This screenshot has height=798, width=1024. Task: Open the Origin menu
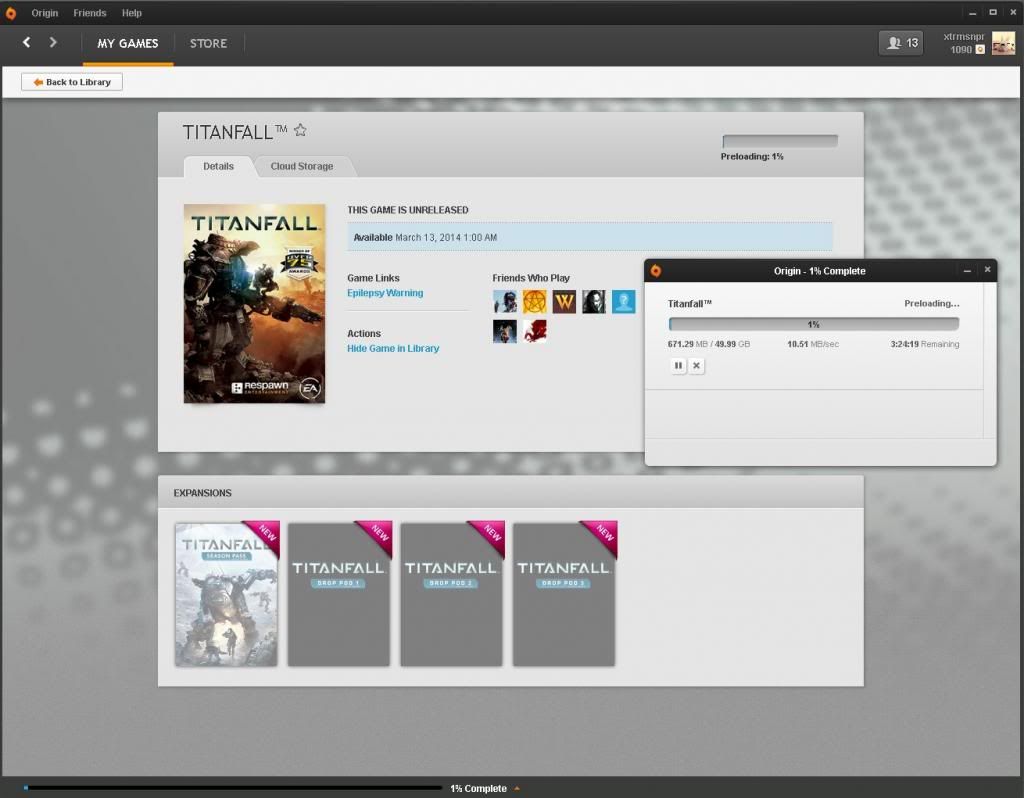pos(44,13)
